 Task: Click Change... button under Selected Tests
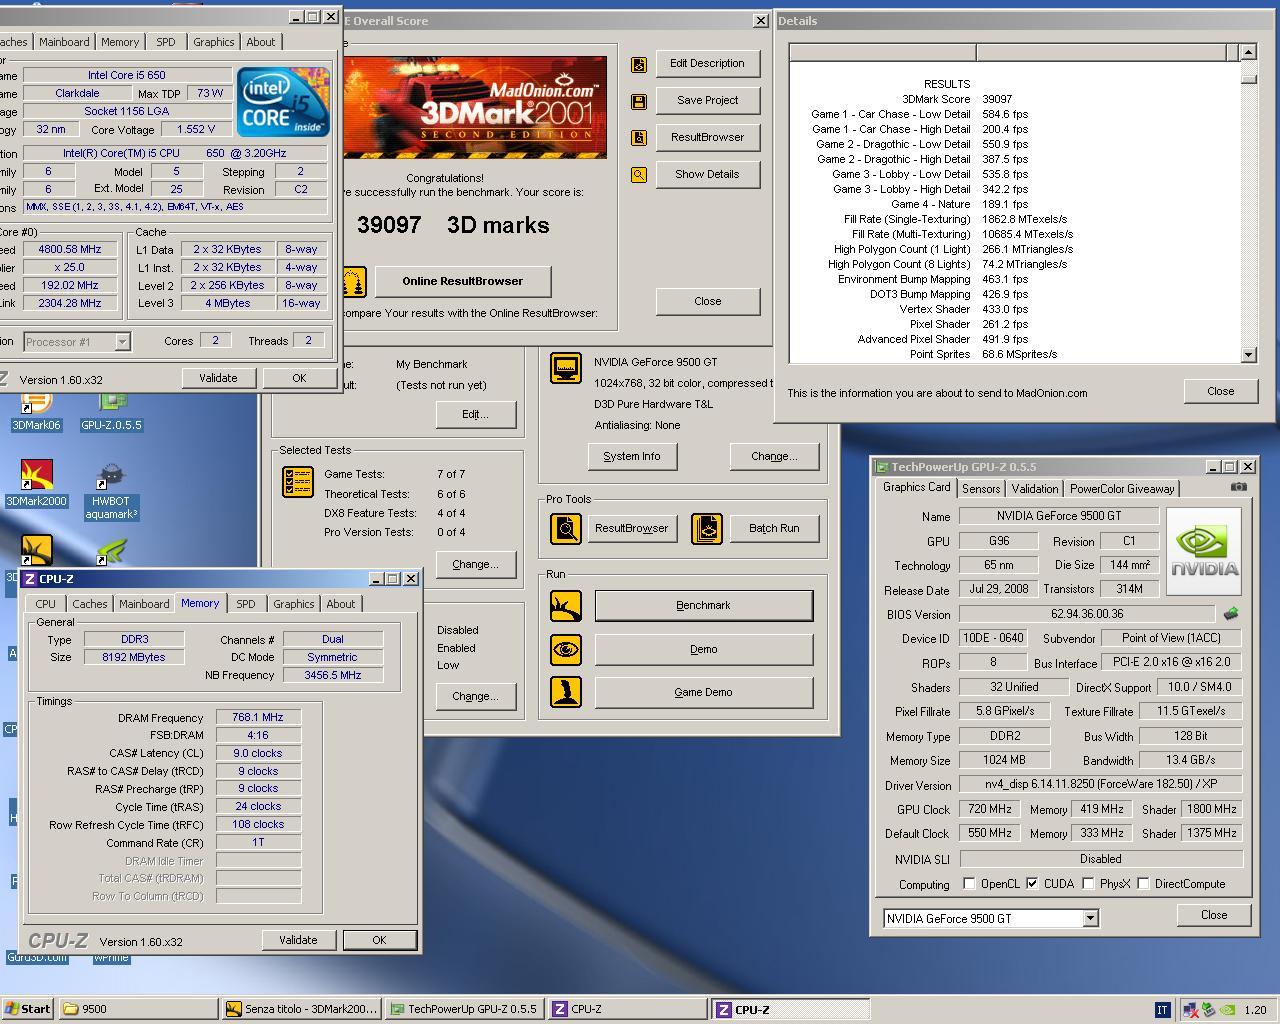point(475,564)
